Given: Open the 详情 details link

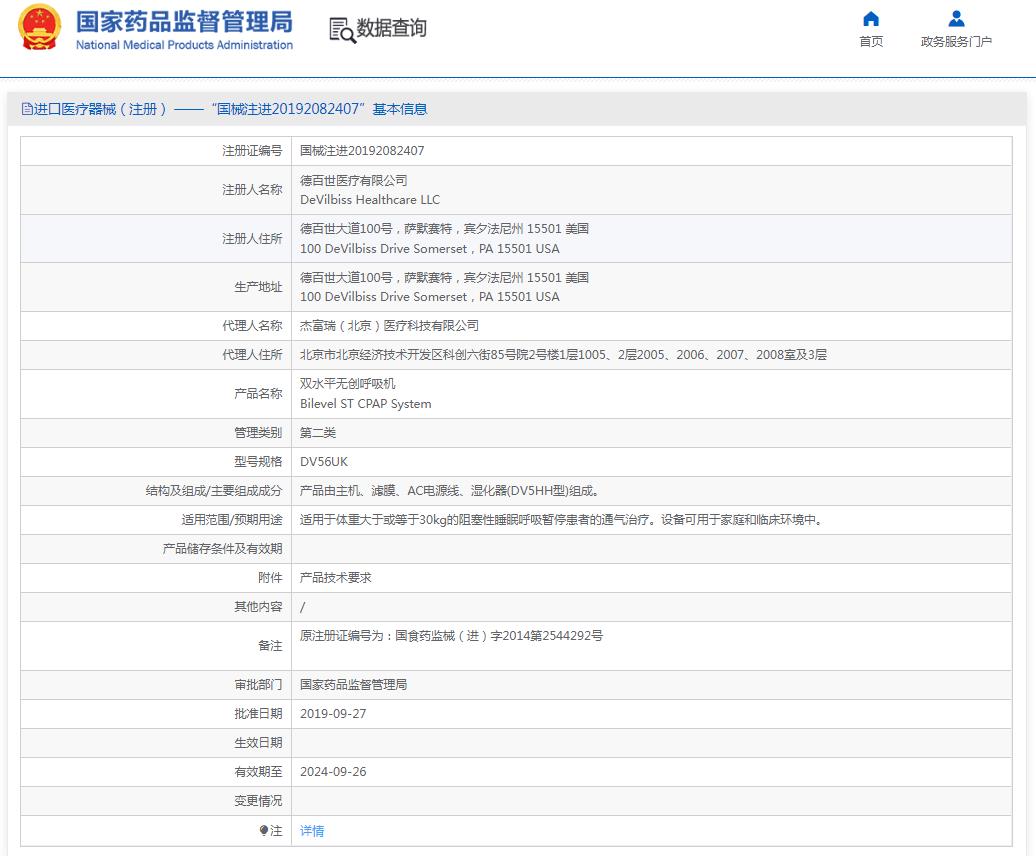Looking at the screenshot, I should (x=310, y=830).
